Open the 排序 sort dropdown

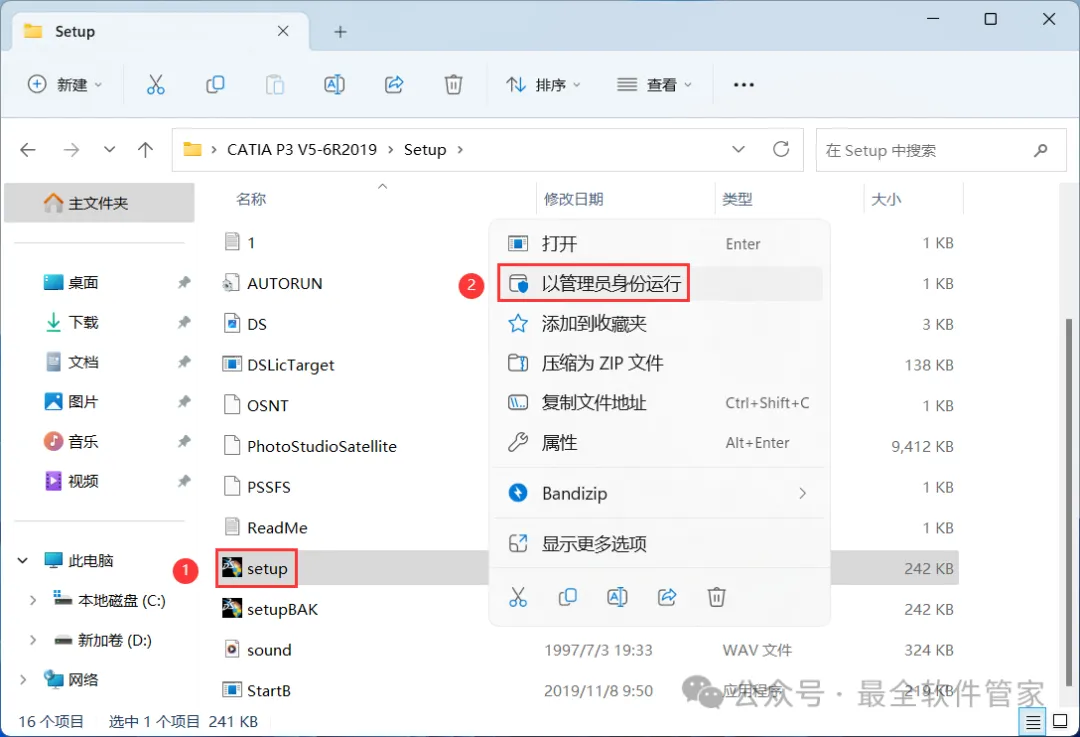point(543,85)
